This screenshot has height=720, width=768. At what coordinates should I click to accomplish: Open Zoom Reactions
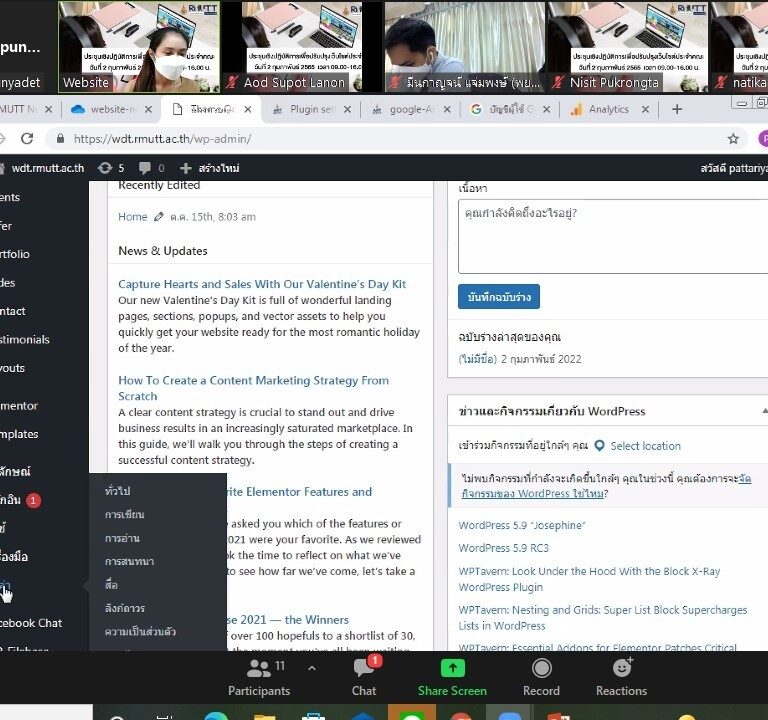[622, 677]
